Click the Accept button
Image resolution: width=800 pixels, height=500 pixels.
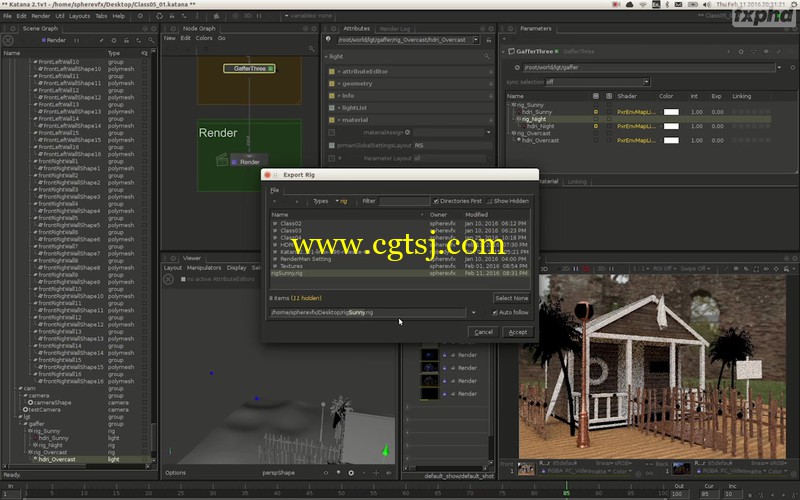(518, 332)
